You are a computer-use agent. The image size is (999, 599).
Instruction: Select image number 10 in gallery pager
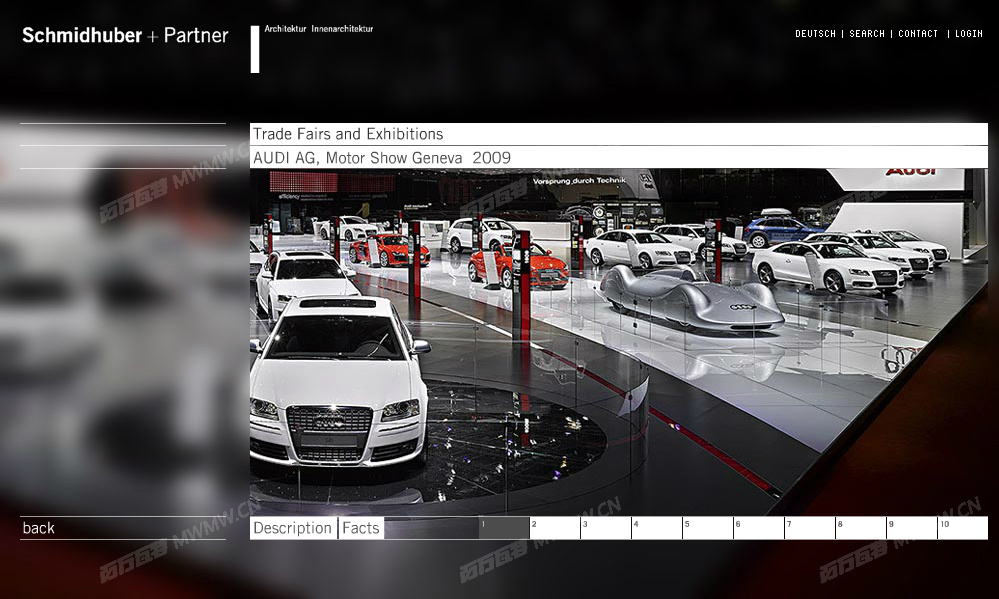tap(963, 528)
